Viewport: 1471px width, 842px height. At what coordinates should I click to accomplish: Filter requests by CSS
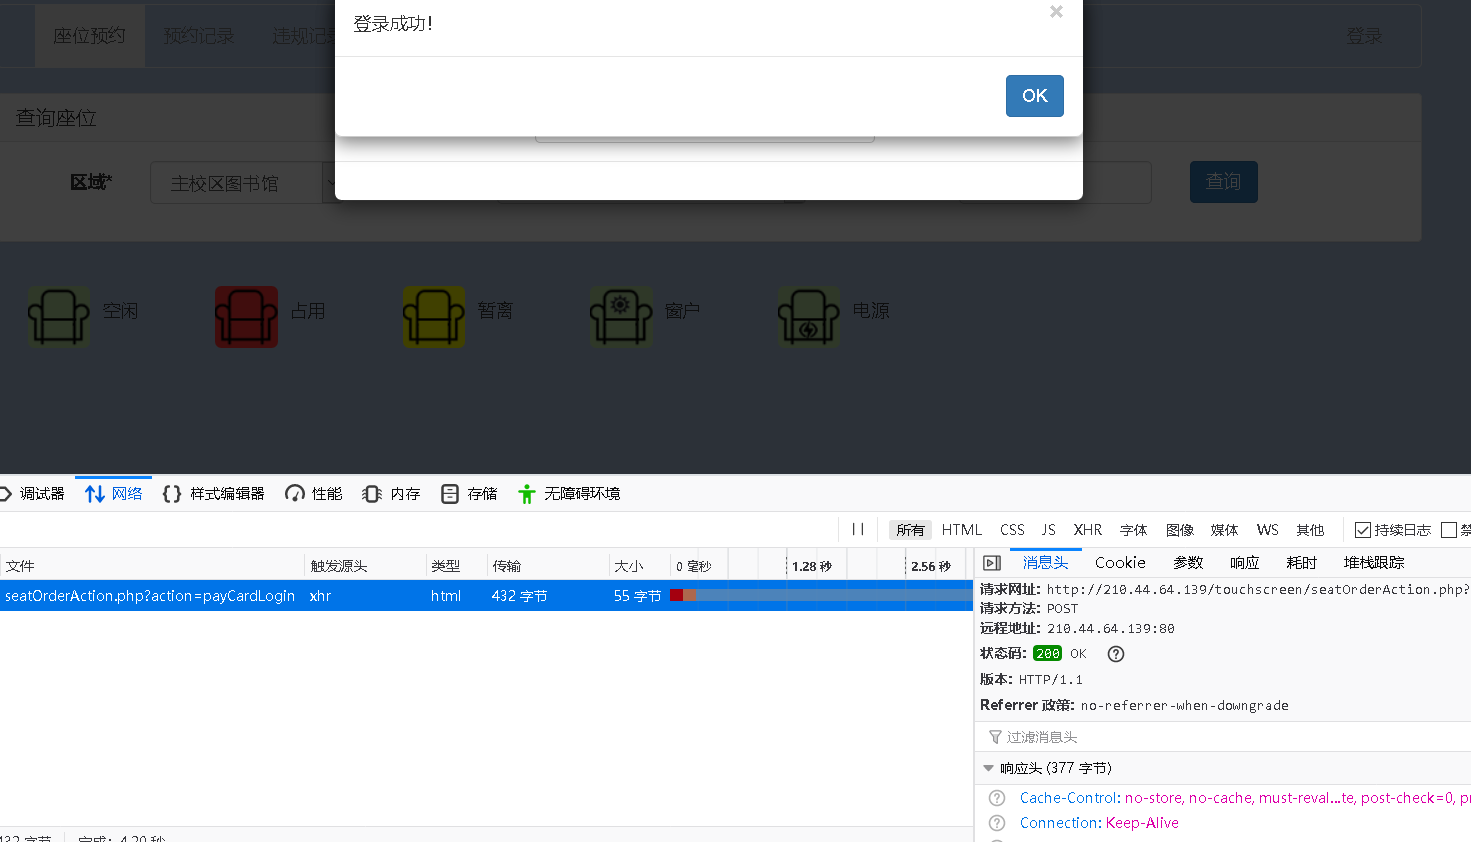(1012, 530)
